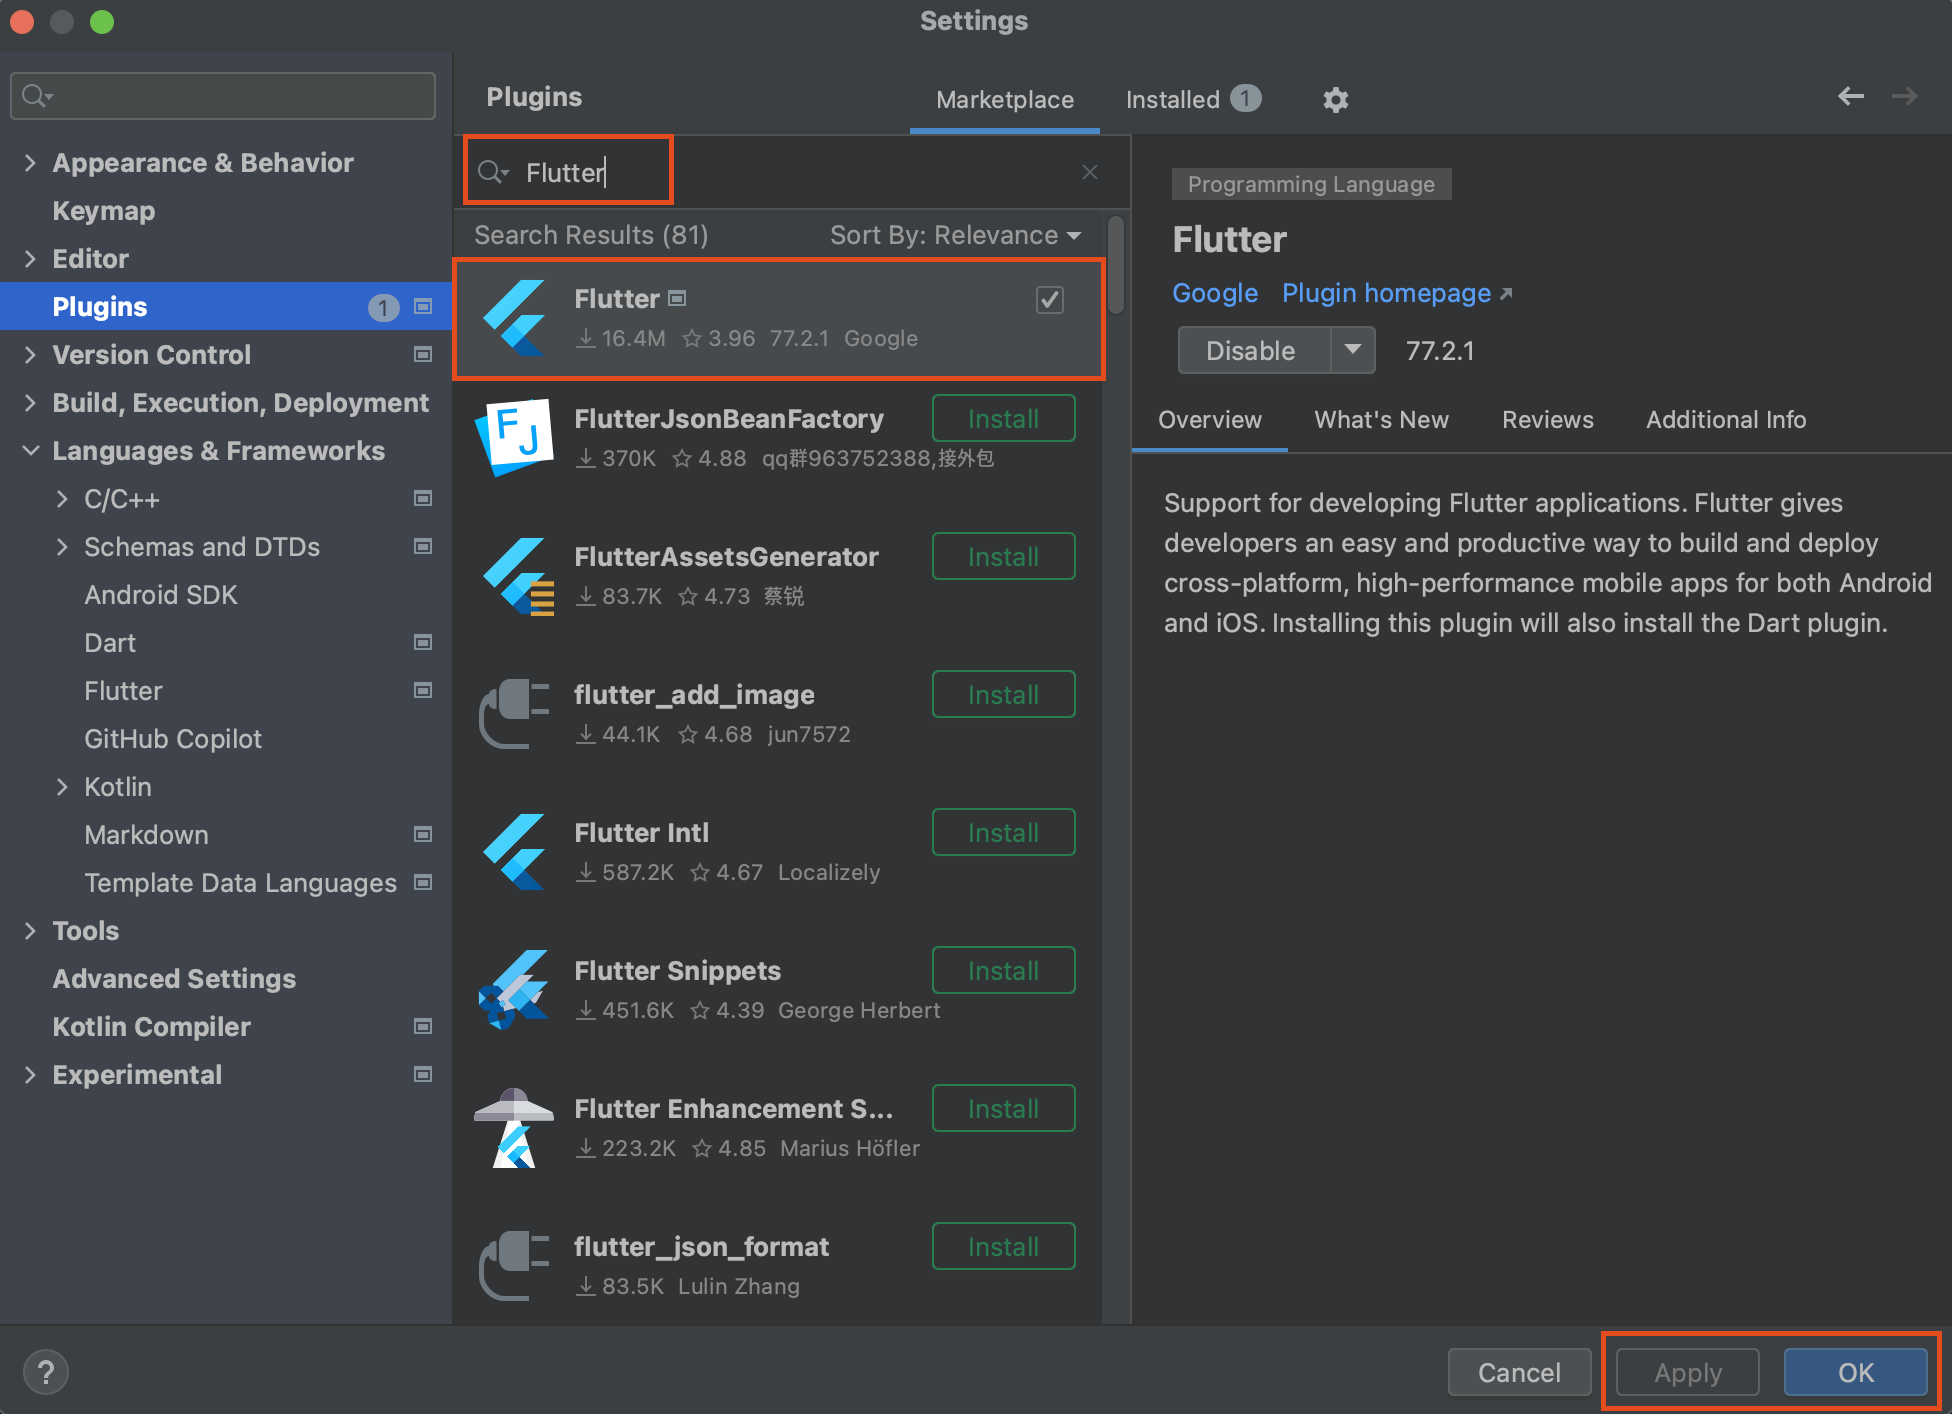Select Android SDK settings item
The width and height of the screenshot is (1952, 1414).
coord(161,595)
